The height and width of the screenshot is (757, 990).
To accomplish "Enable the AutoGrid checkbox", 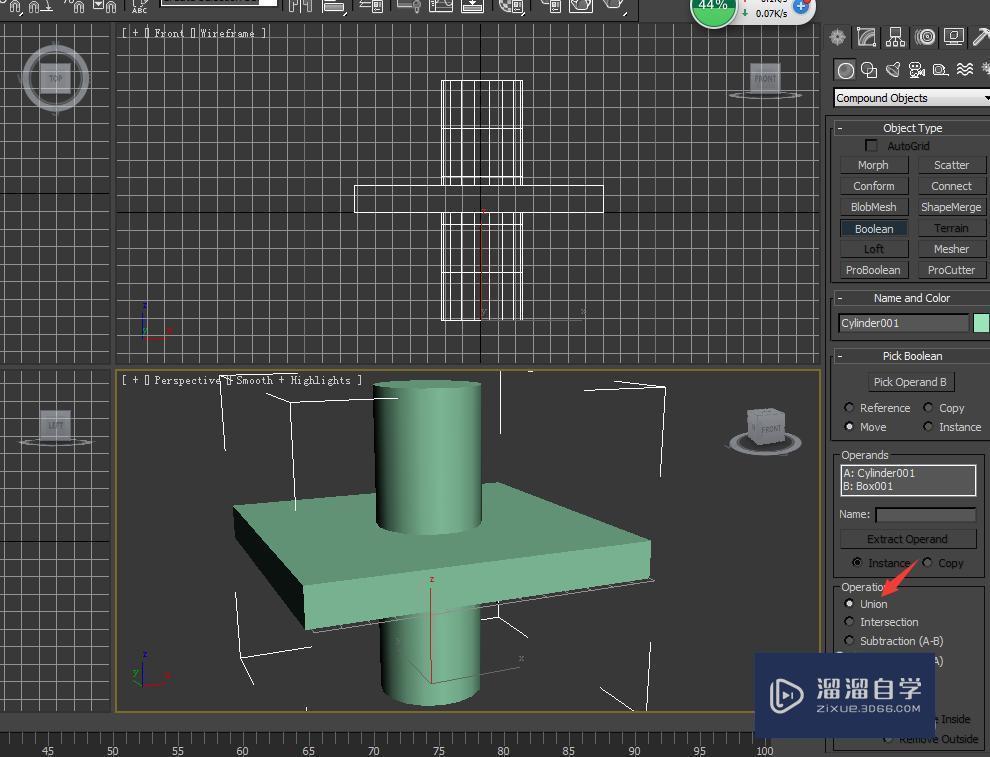I will pyautogui.click(x=871, y=145).
